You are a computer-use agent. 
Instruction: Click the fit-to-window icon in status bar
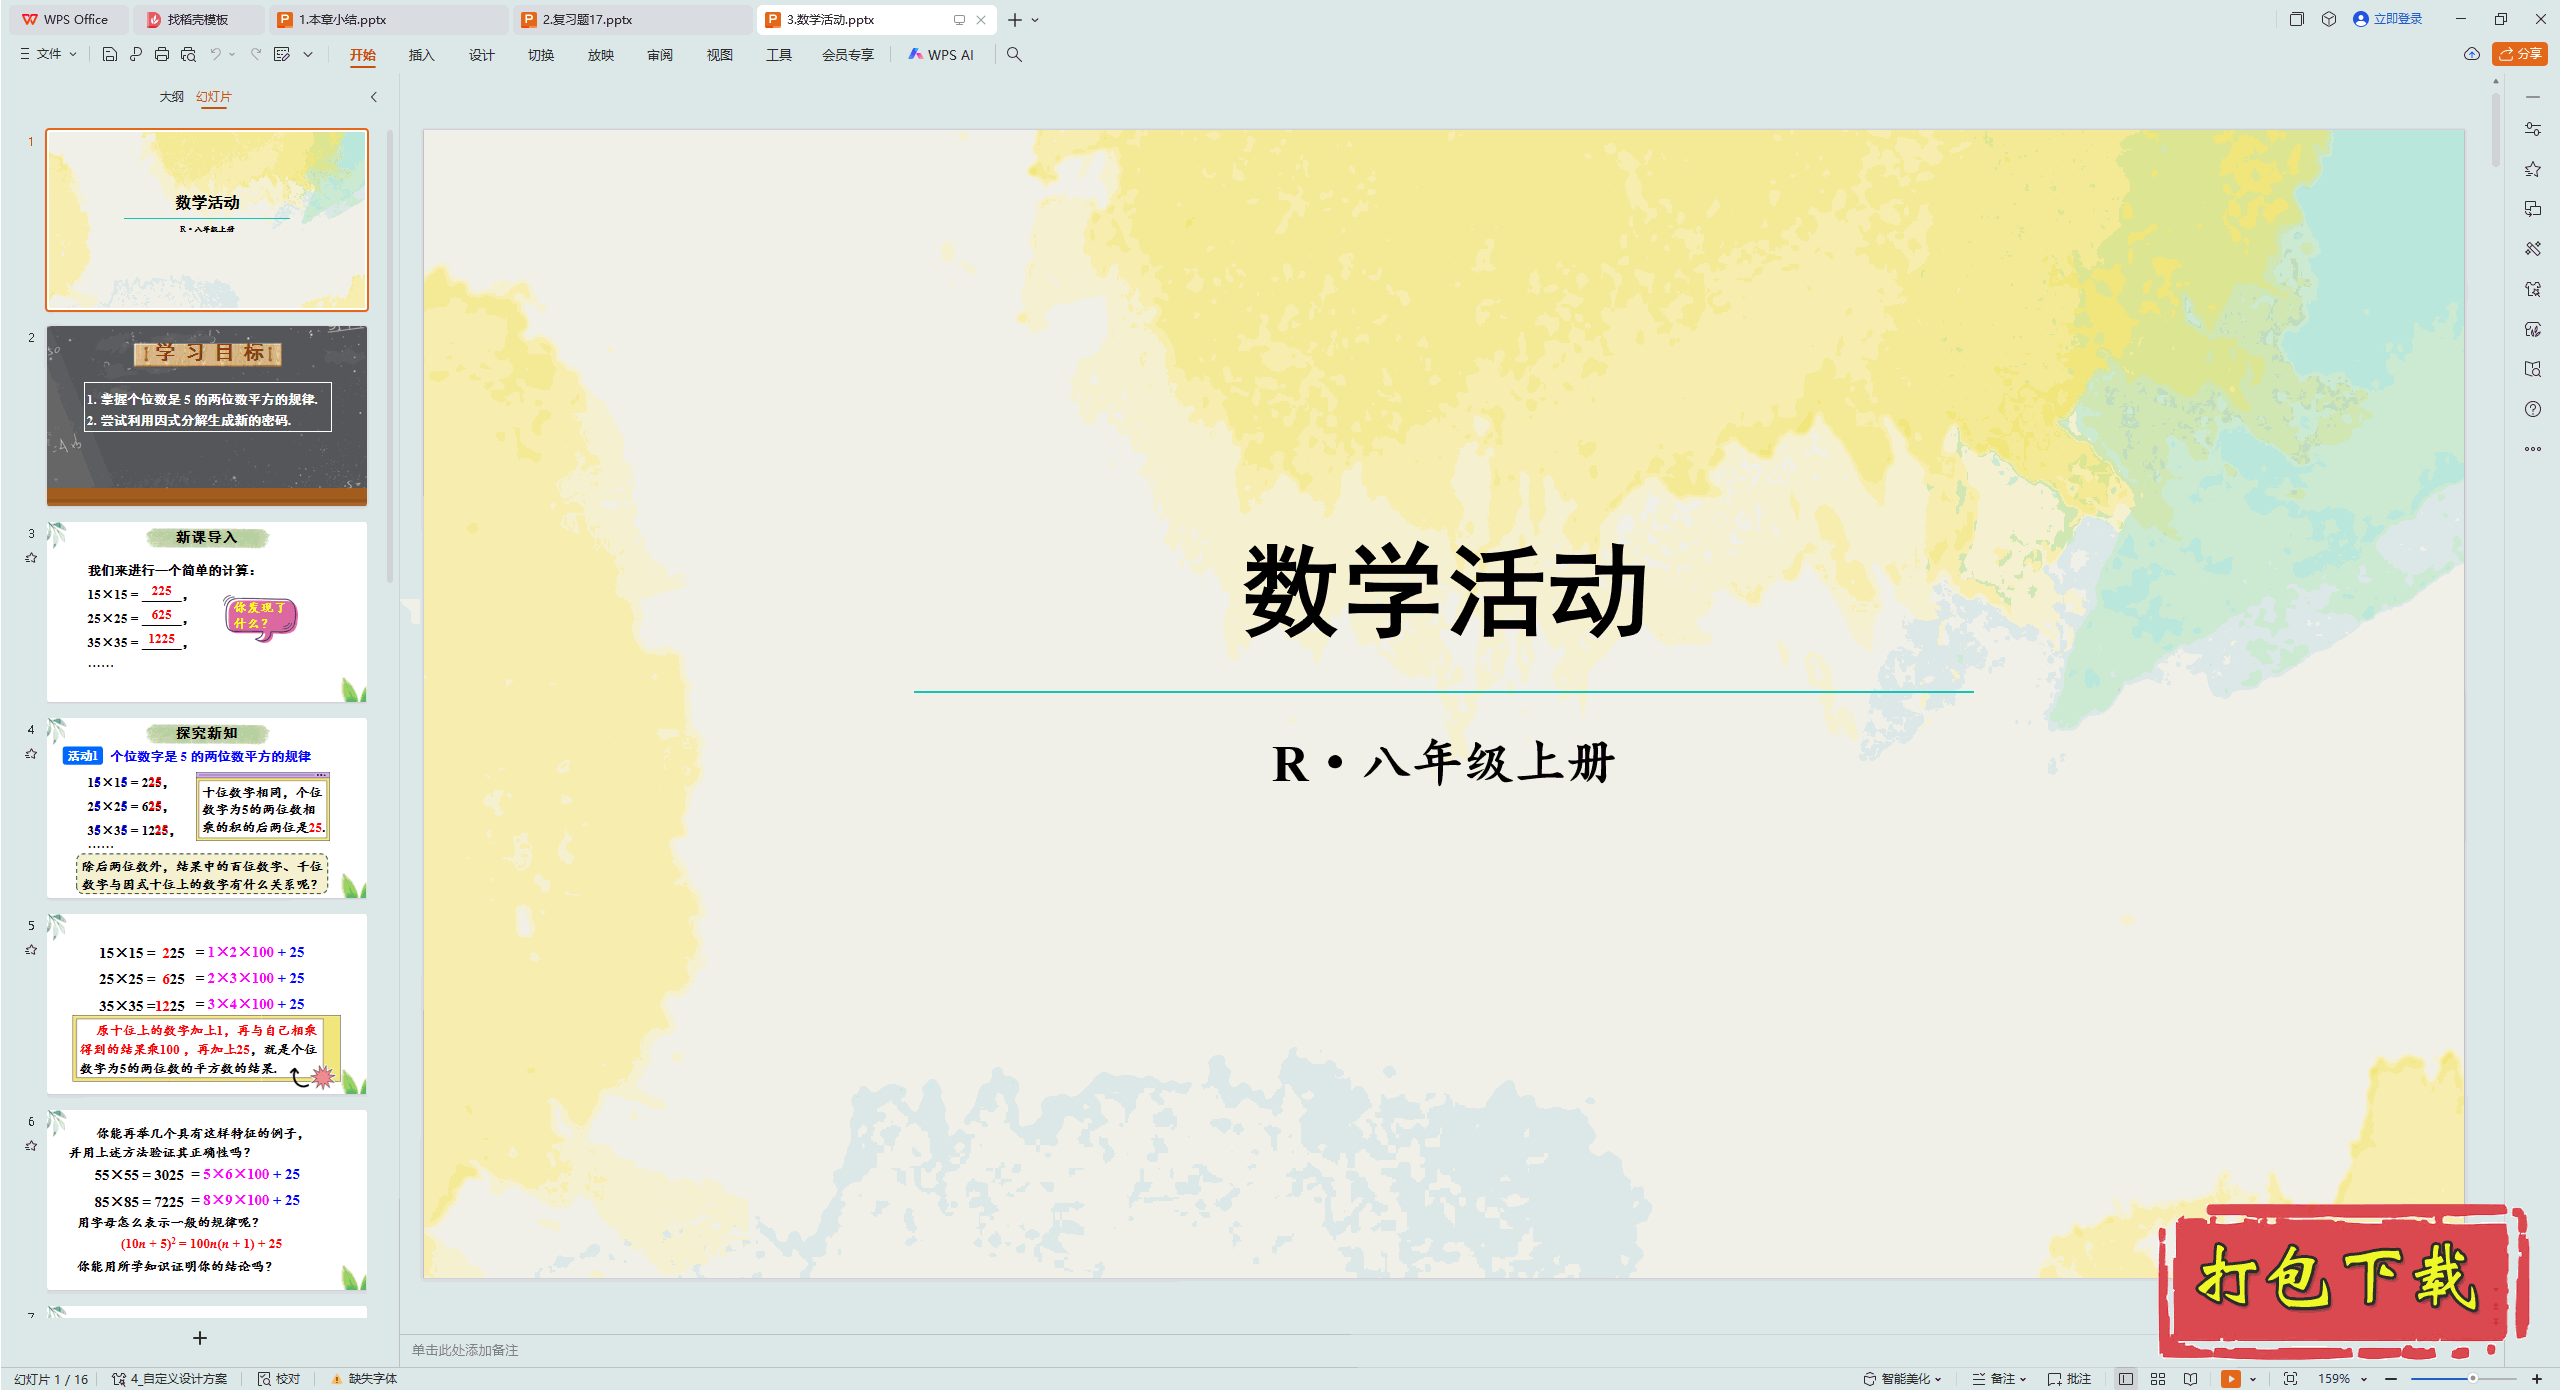point(2290,1378)
